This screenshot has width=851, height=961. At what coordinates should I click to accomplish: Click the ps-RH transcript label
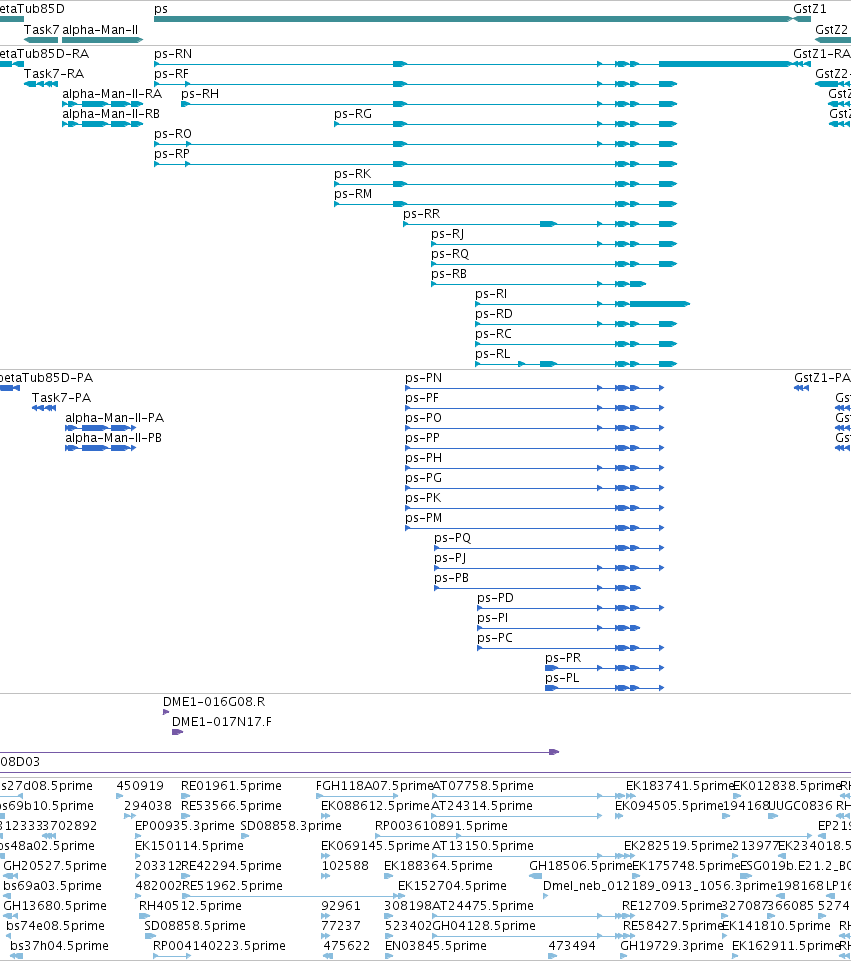click(x=200, y=94)
